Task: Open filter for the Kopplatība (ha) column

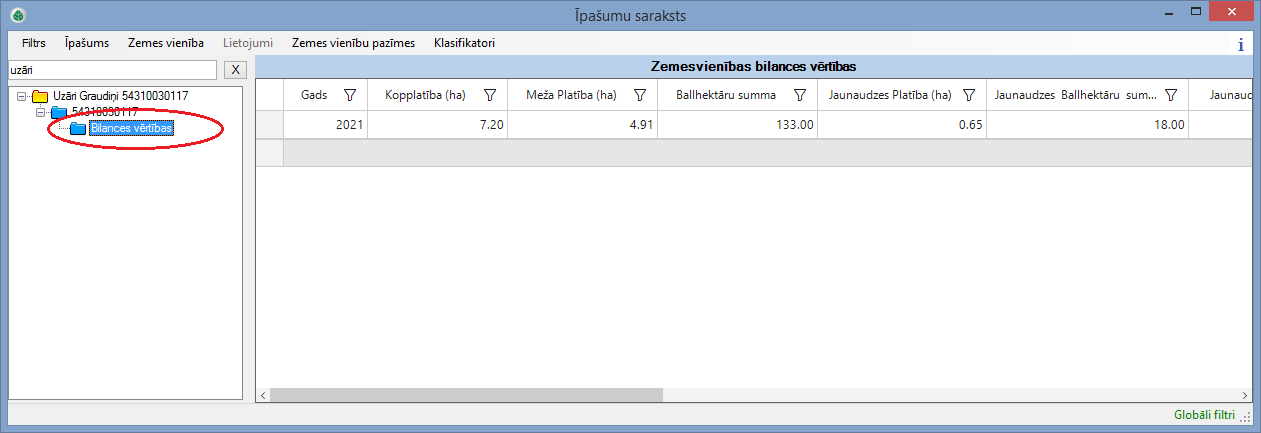Action: click(x=490, y=95)
